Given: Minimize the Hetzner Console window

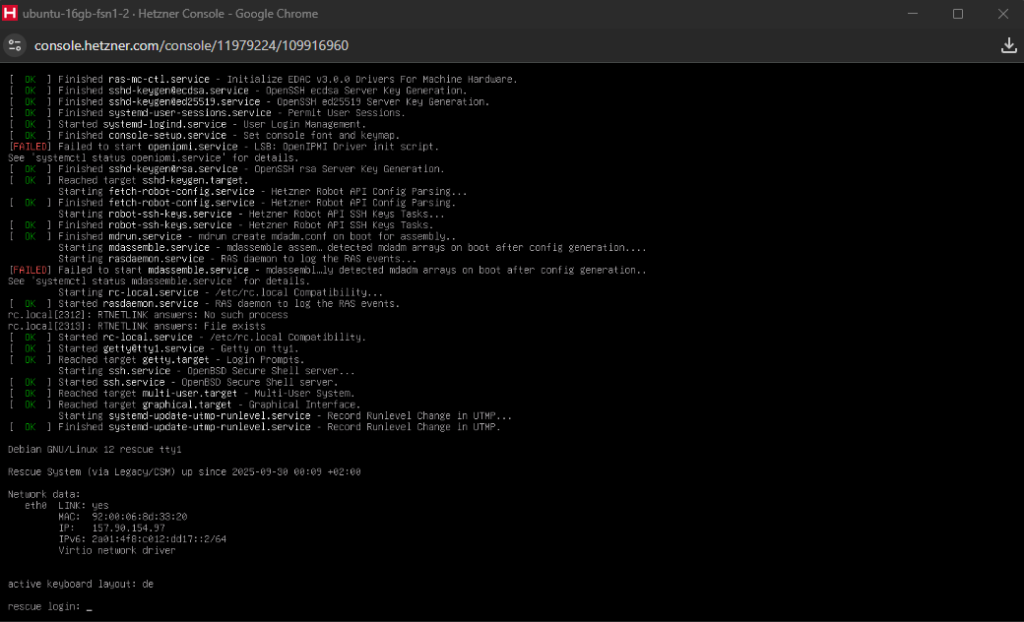Looking at the screenshot, I should [912, 14].
